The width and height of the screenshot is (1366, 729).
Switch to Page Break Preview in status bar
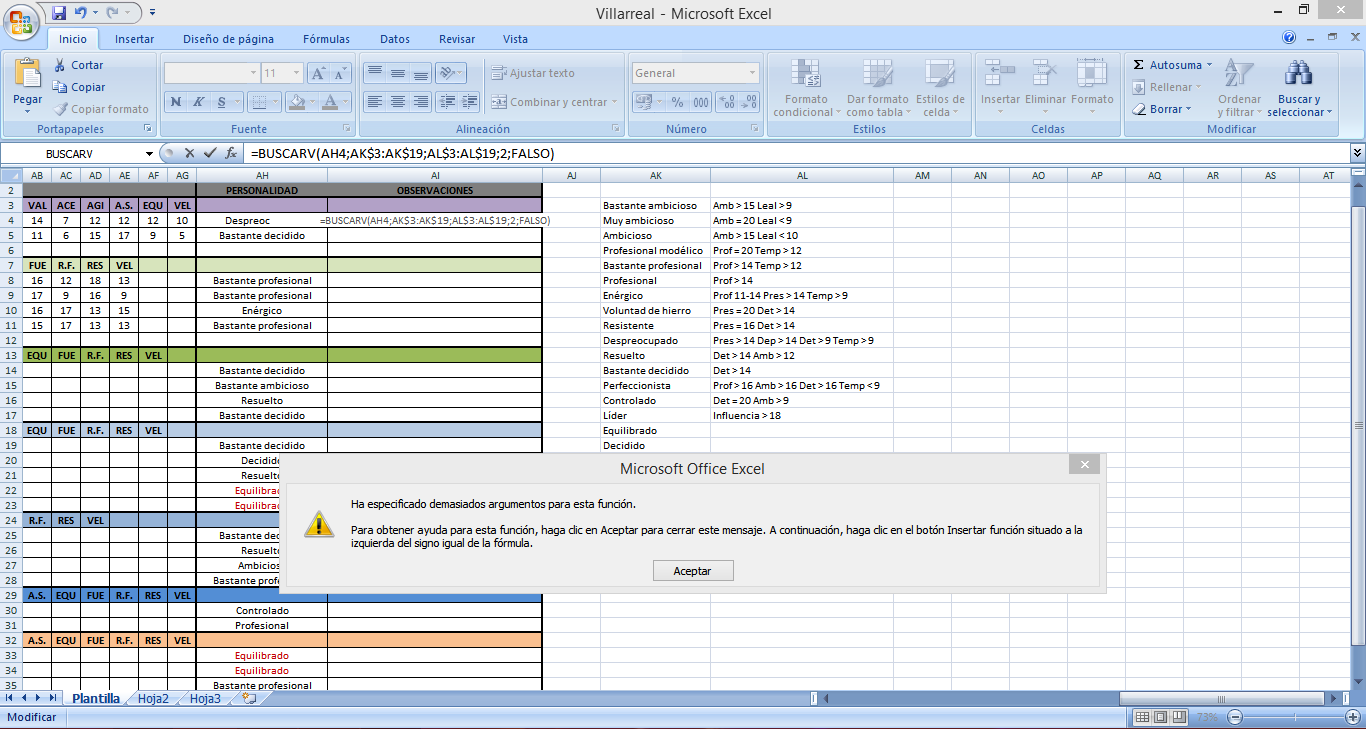tap(1179, 717)
